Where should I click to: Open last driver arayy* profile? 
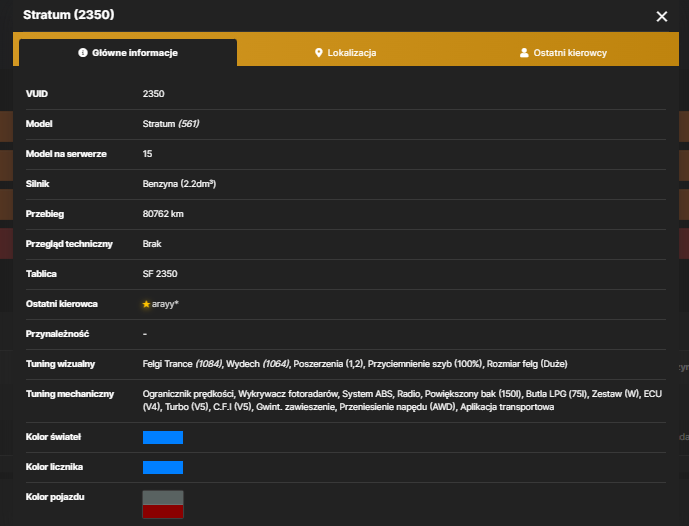point(165,304)
